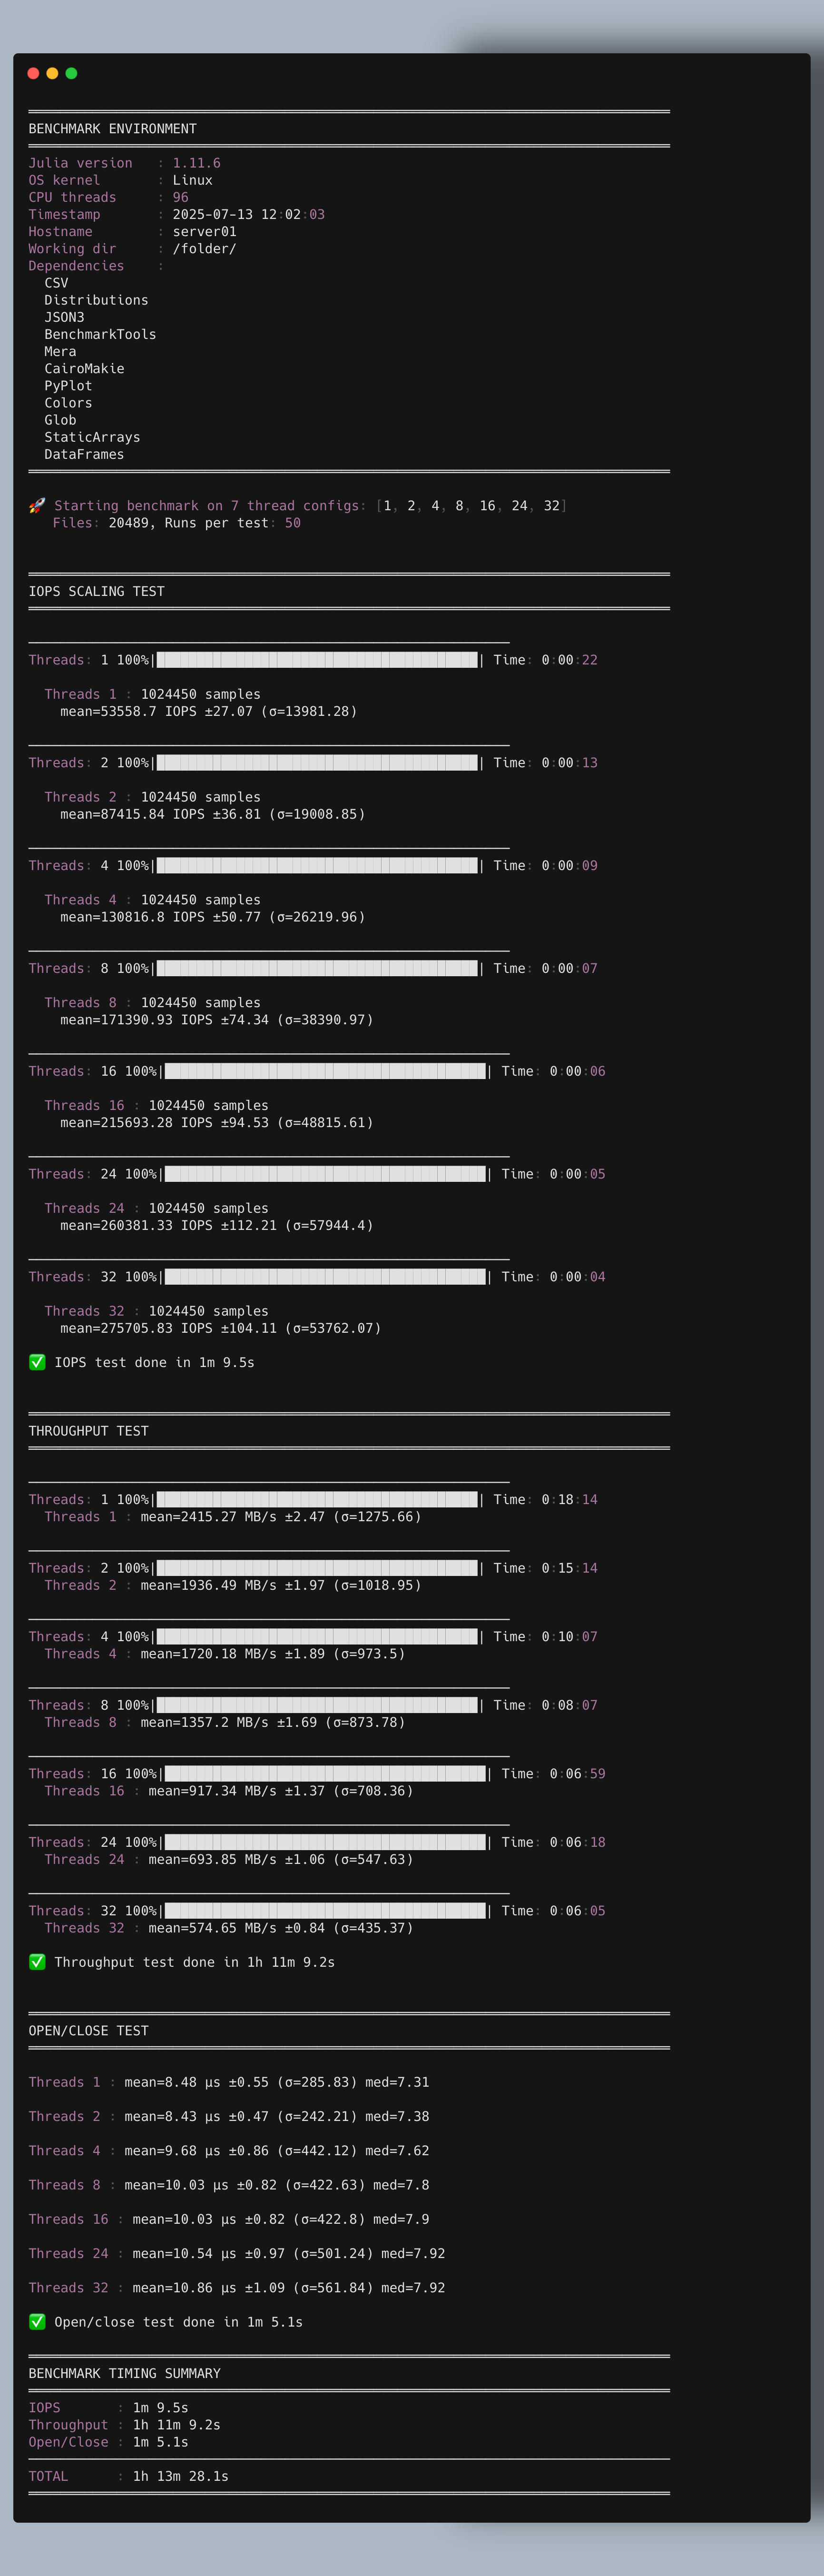Click the Julia version value 1.11.6
This screenshot has height=2576, width=824.
coord(196,163)
